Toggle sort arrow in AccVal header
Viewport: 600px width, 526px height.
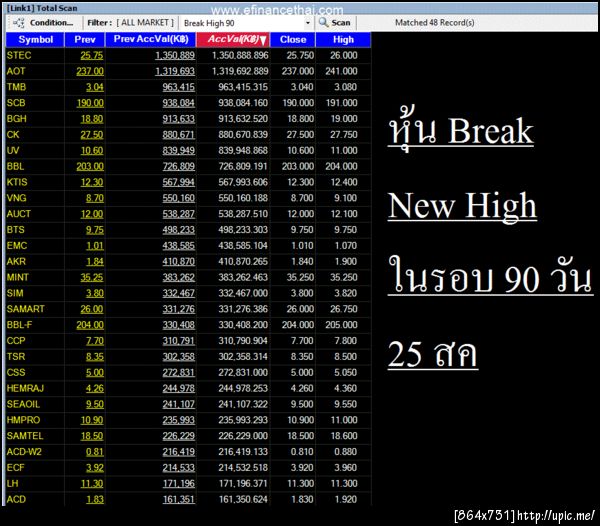(262, 41)
